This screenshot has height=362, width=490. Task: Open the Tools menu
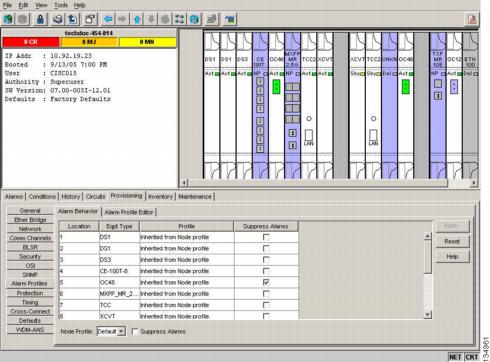tap(61, 5)
